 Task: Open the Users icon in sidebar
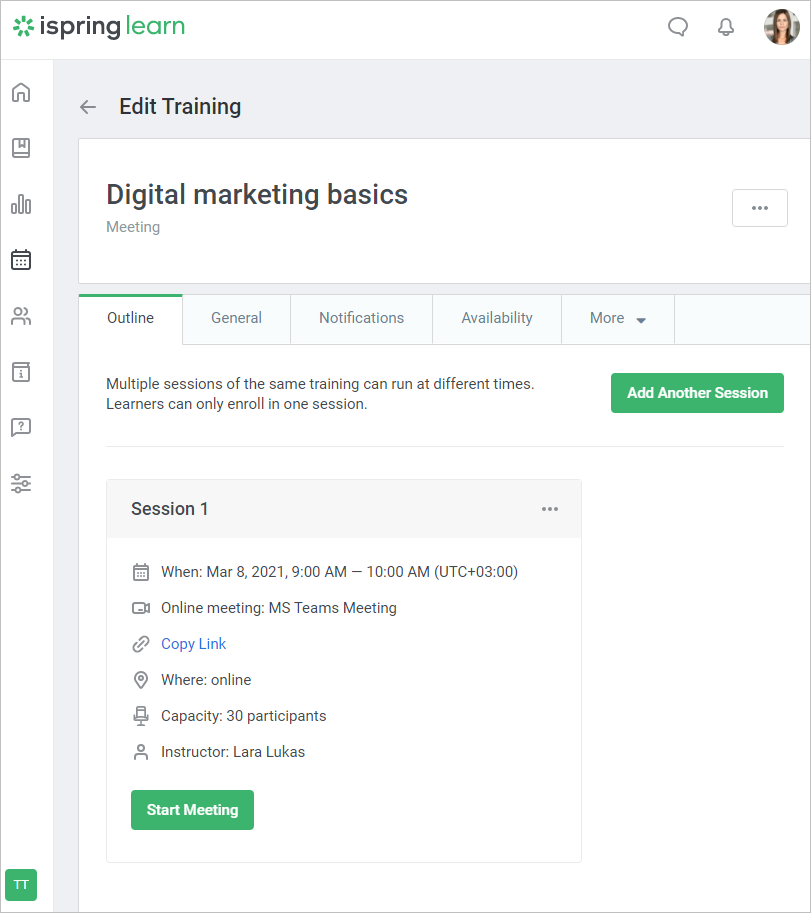[21, 316]
